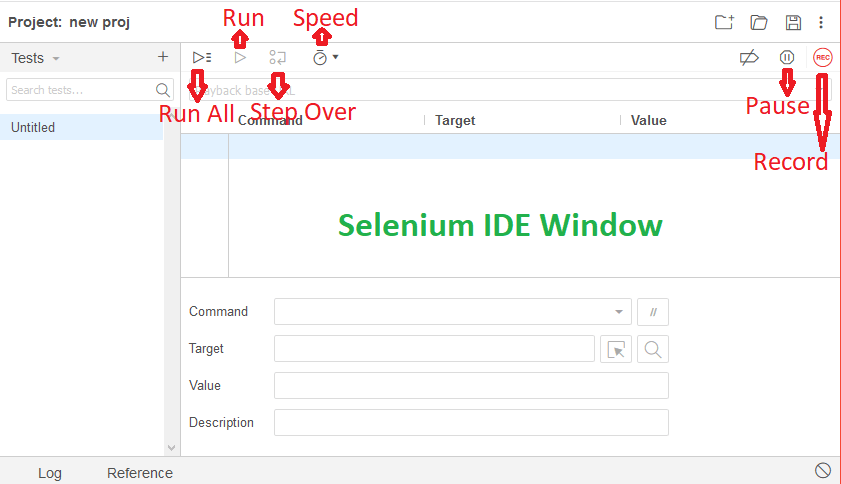
Task: Toggle the enable/disable command comment button
Action: 653,312
